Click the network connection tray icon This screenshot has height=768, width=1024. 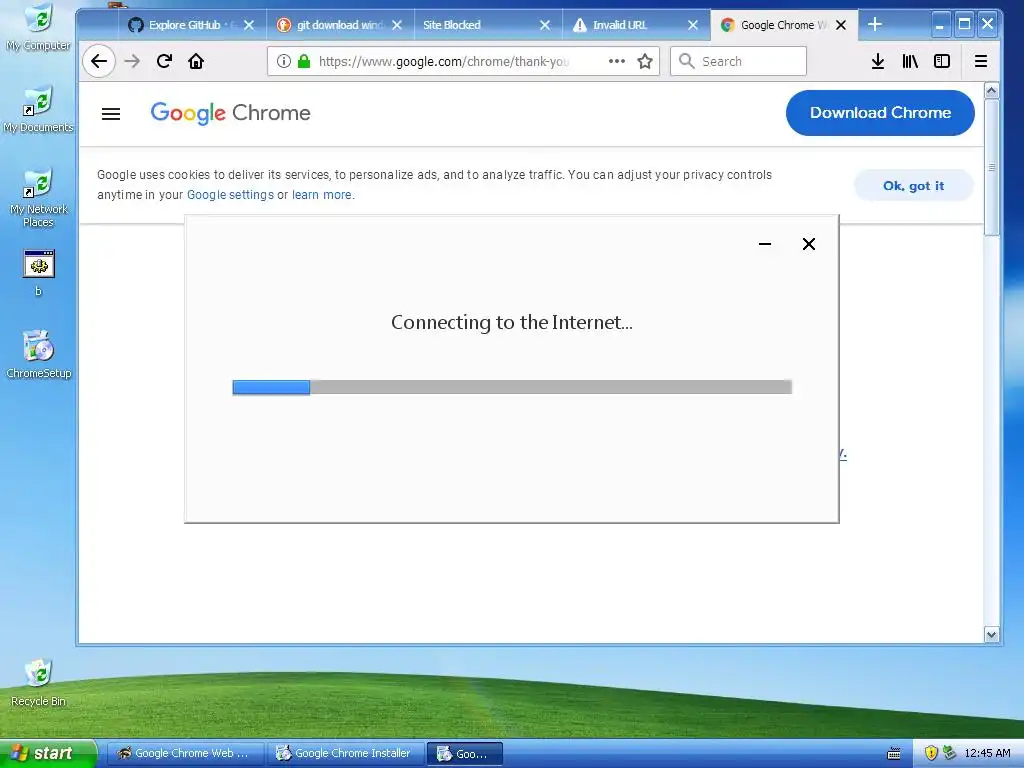point(950,754)
